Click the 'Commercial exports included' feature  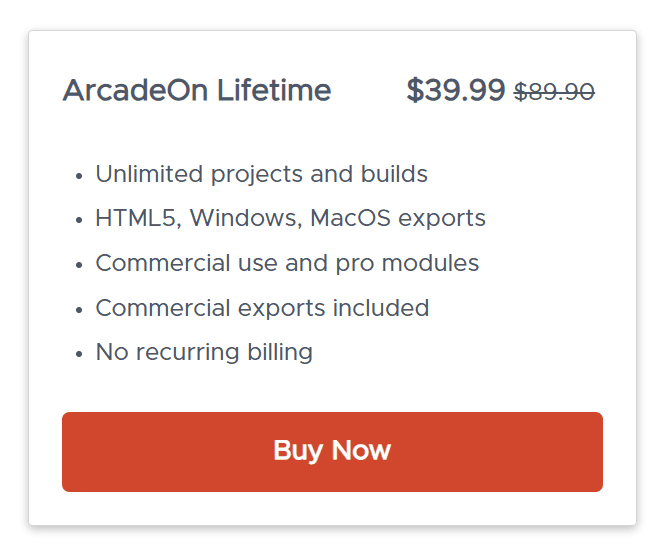click(262, 308)
